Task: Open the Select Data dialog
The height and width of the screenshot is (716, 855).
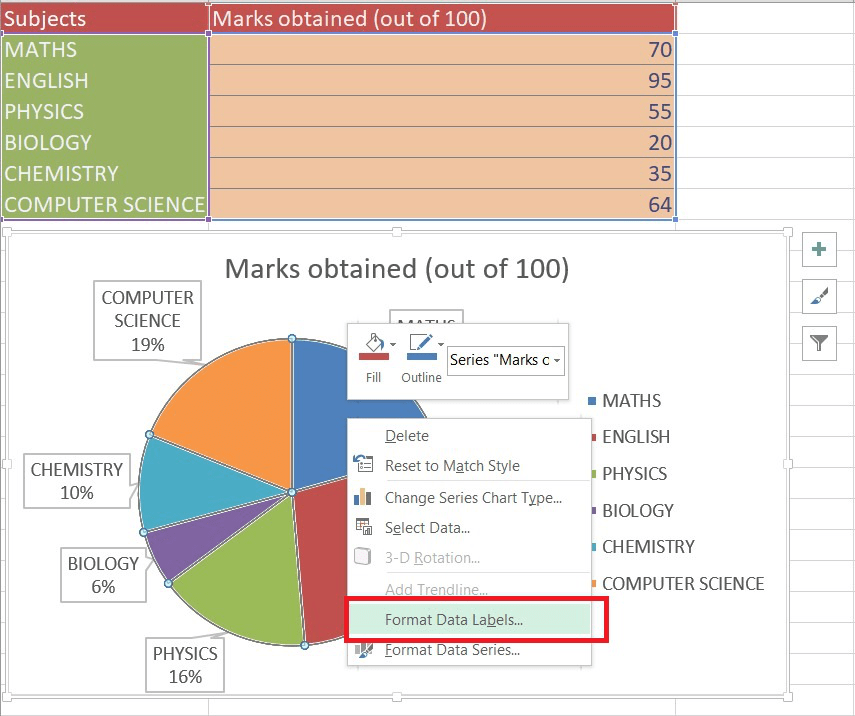Action: point(427,527)
